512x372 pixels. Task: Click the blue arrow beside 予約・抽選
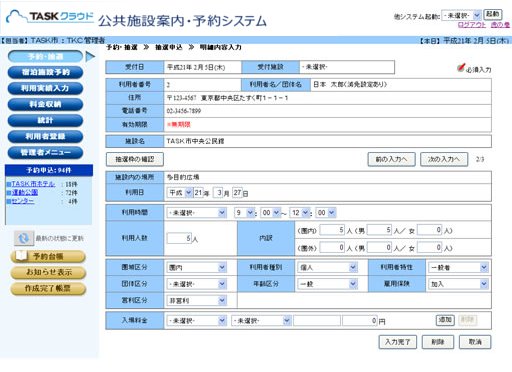90,56
